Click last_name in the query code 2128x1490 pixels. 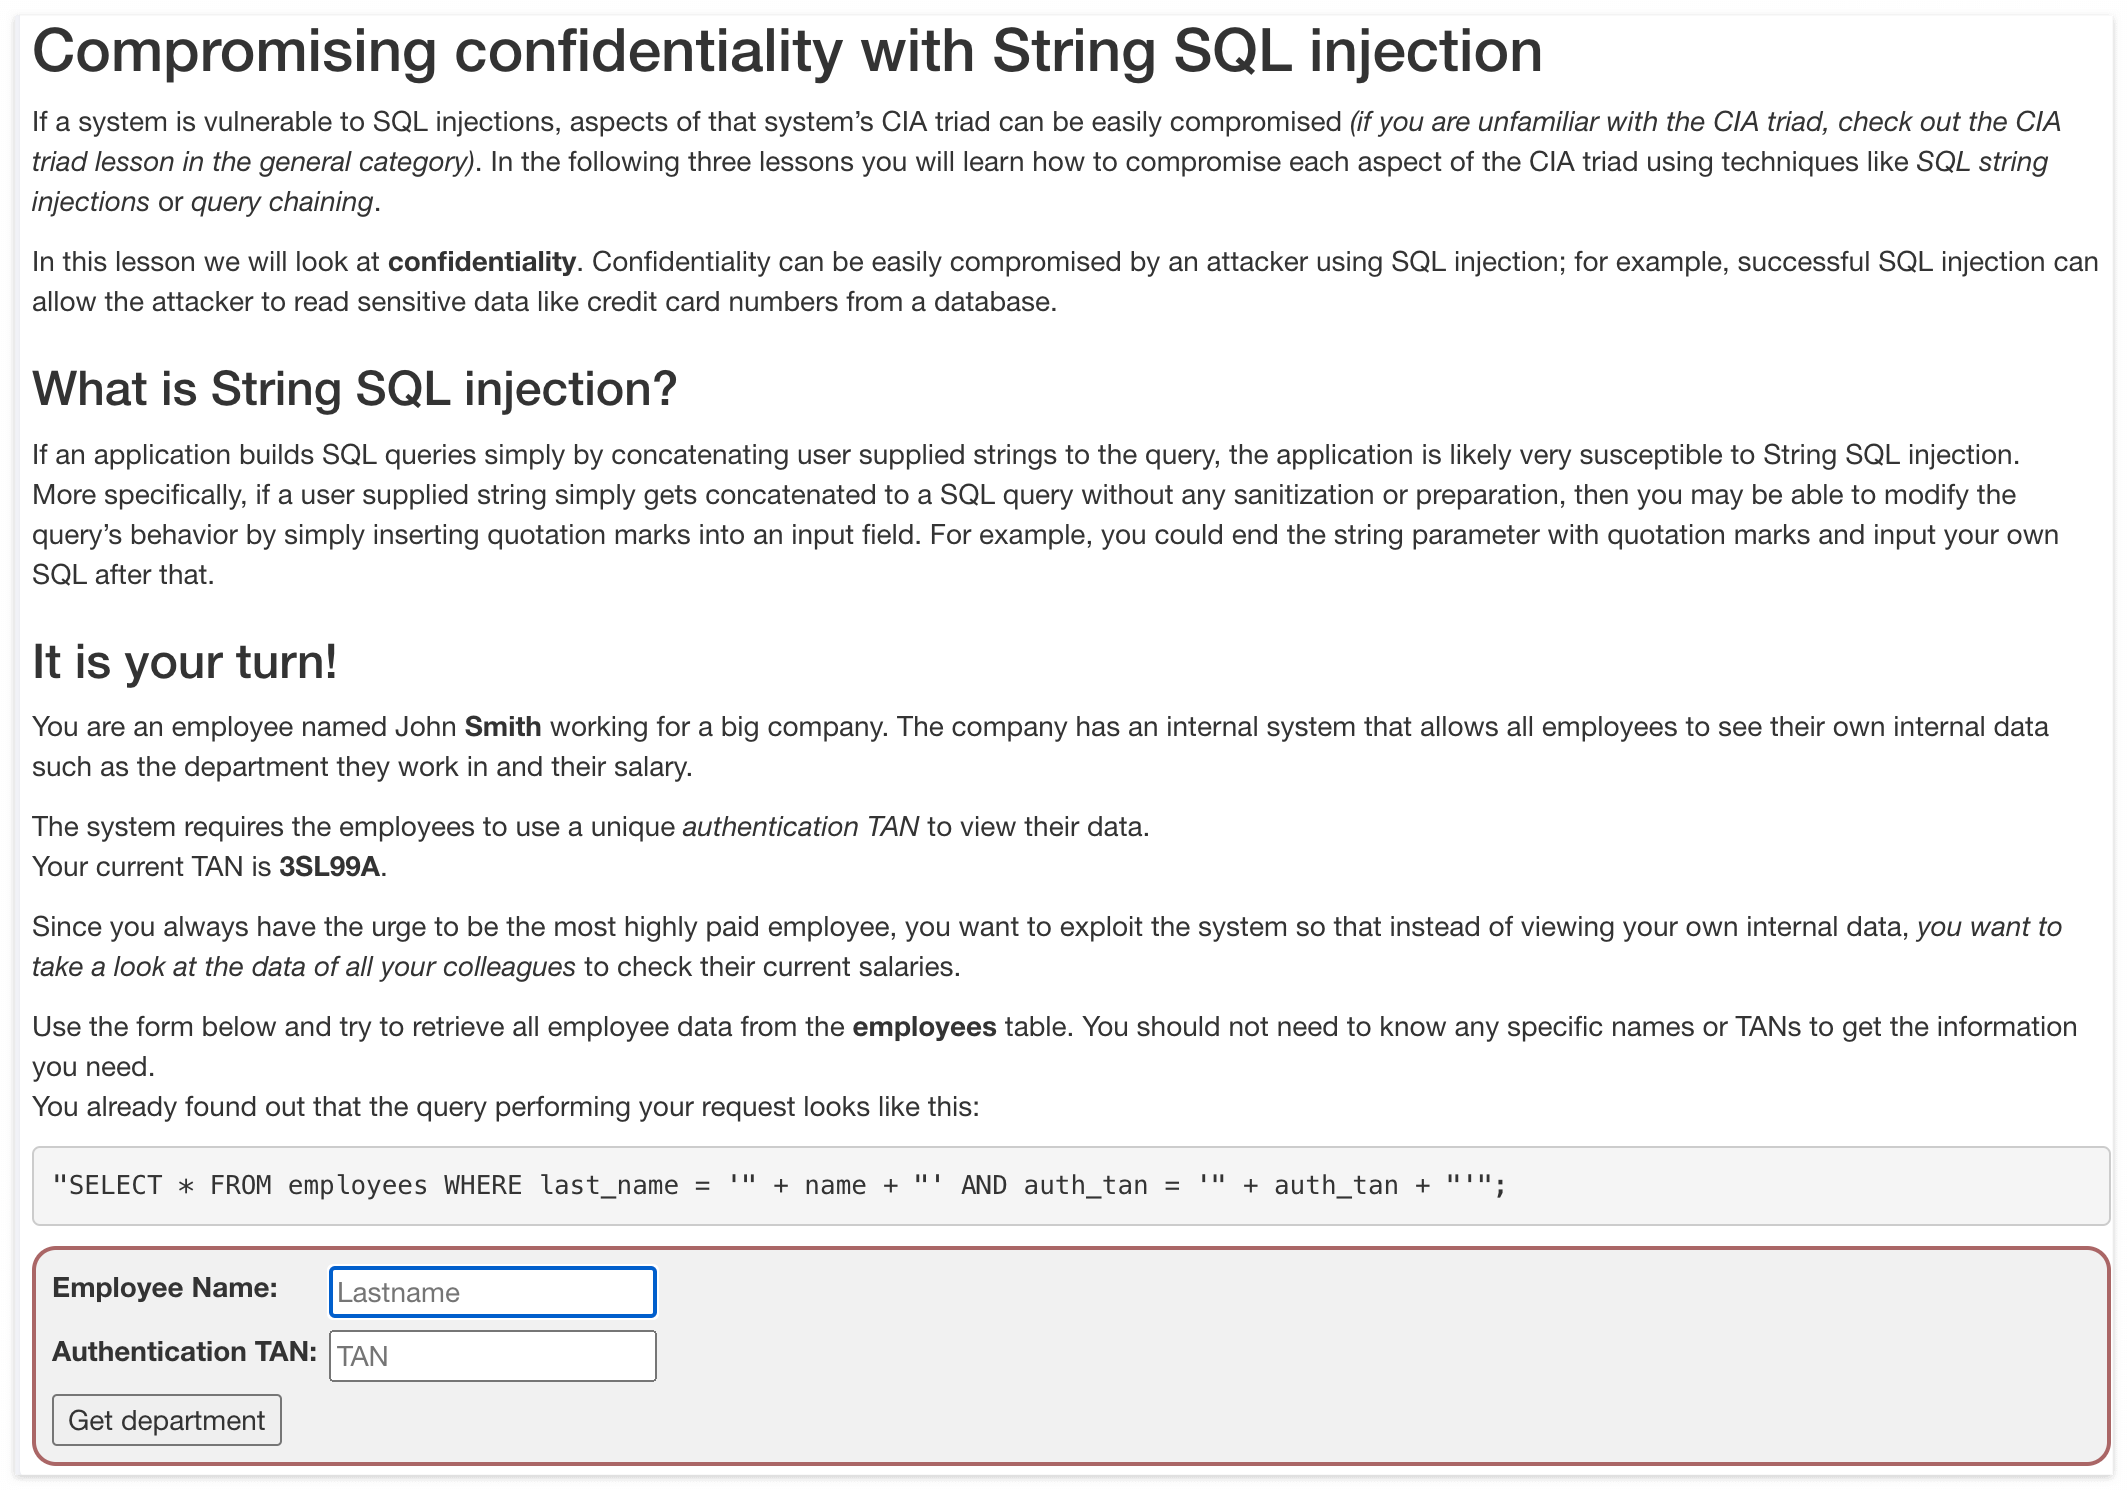click(x=608, y=1186)
